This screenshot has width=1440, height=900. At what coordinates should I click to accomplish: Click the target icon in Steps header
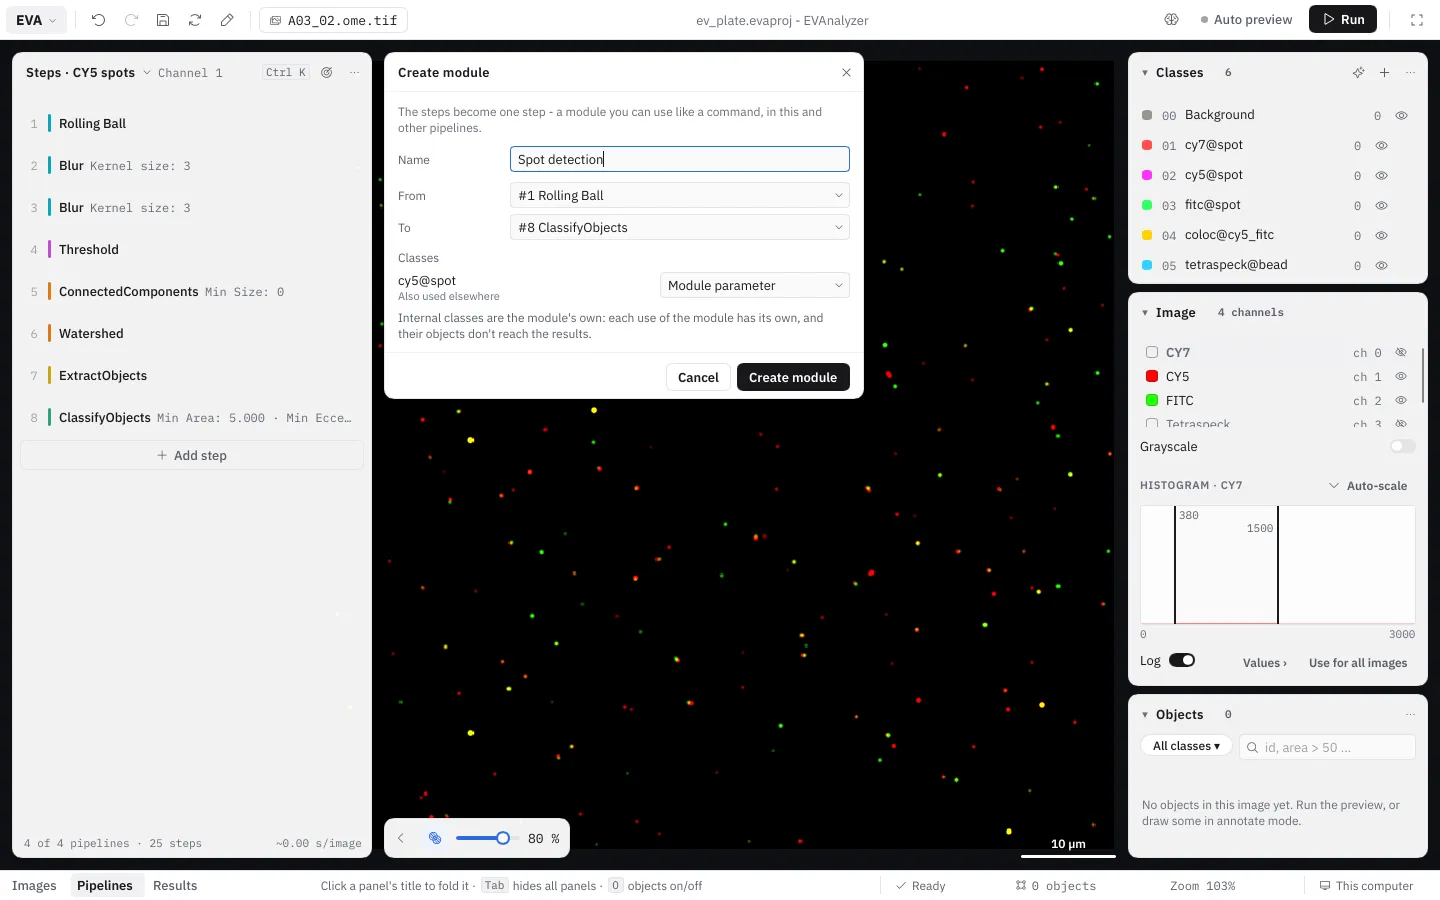pyautogui.click(x=327, y=73)
